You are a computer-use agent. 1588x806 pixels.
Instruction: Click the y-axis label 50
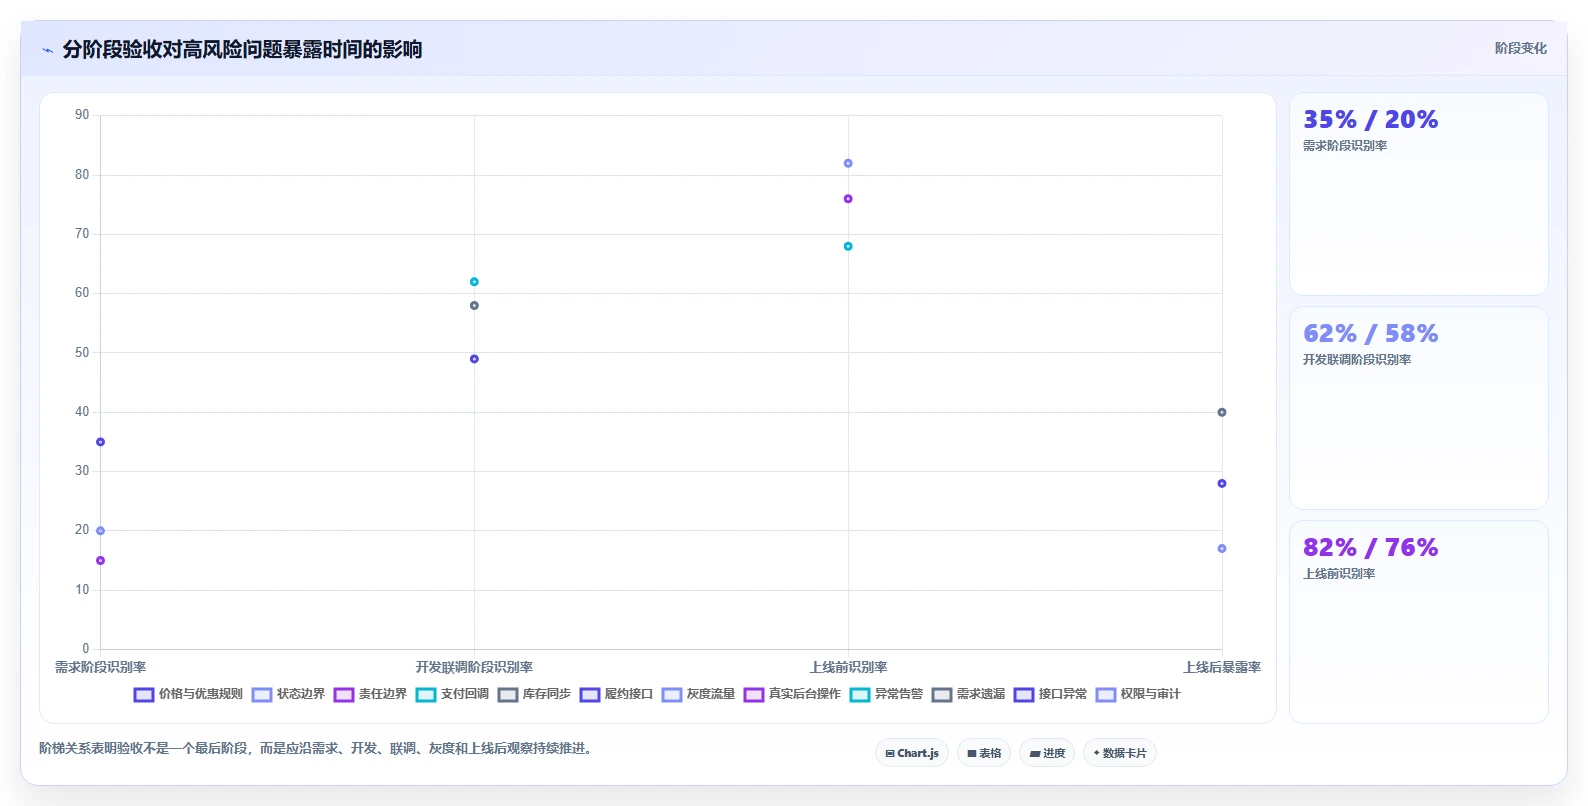(x=82, y=353)
